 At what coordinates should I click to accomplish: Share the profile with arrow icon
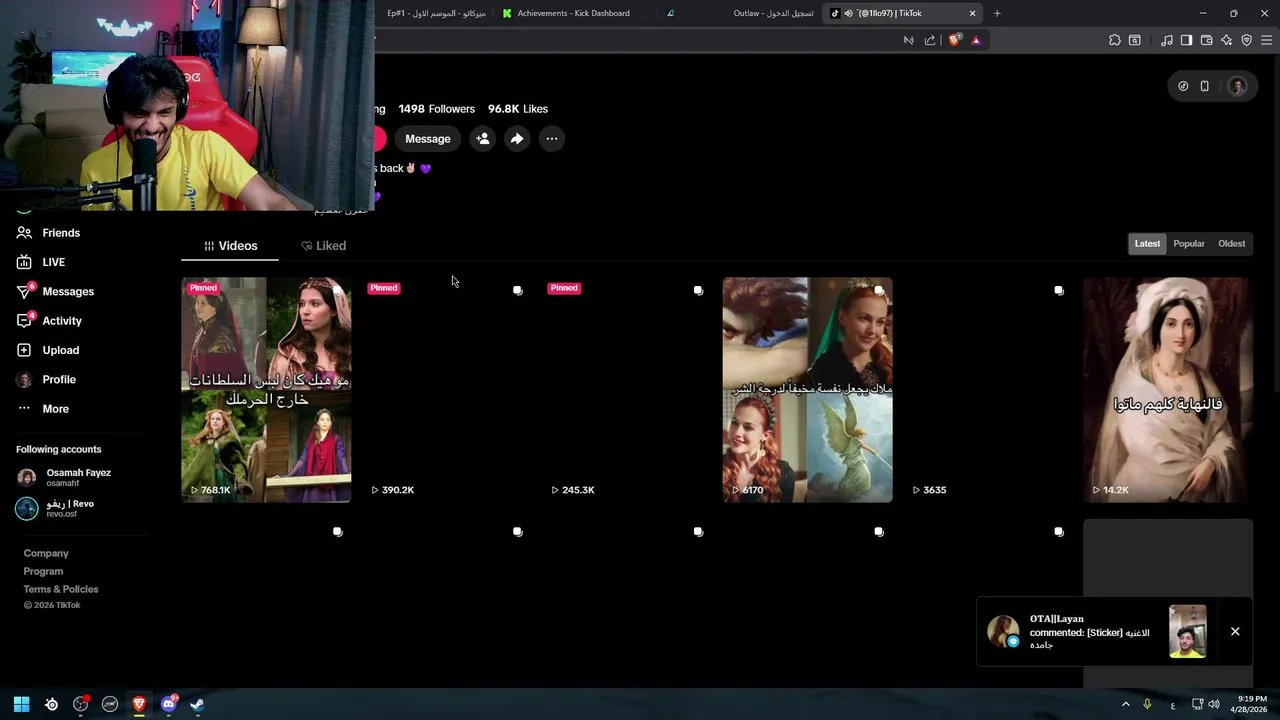coord(517,139)
